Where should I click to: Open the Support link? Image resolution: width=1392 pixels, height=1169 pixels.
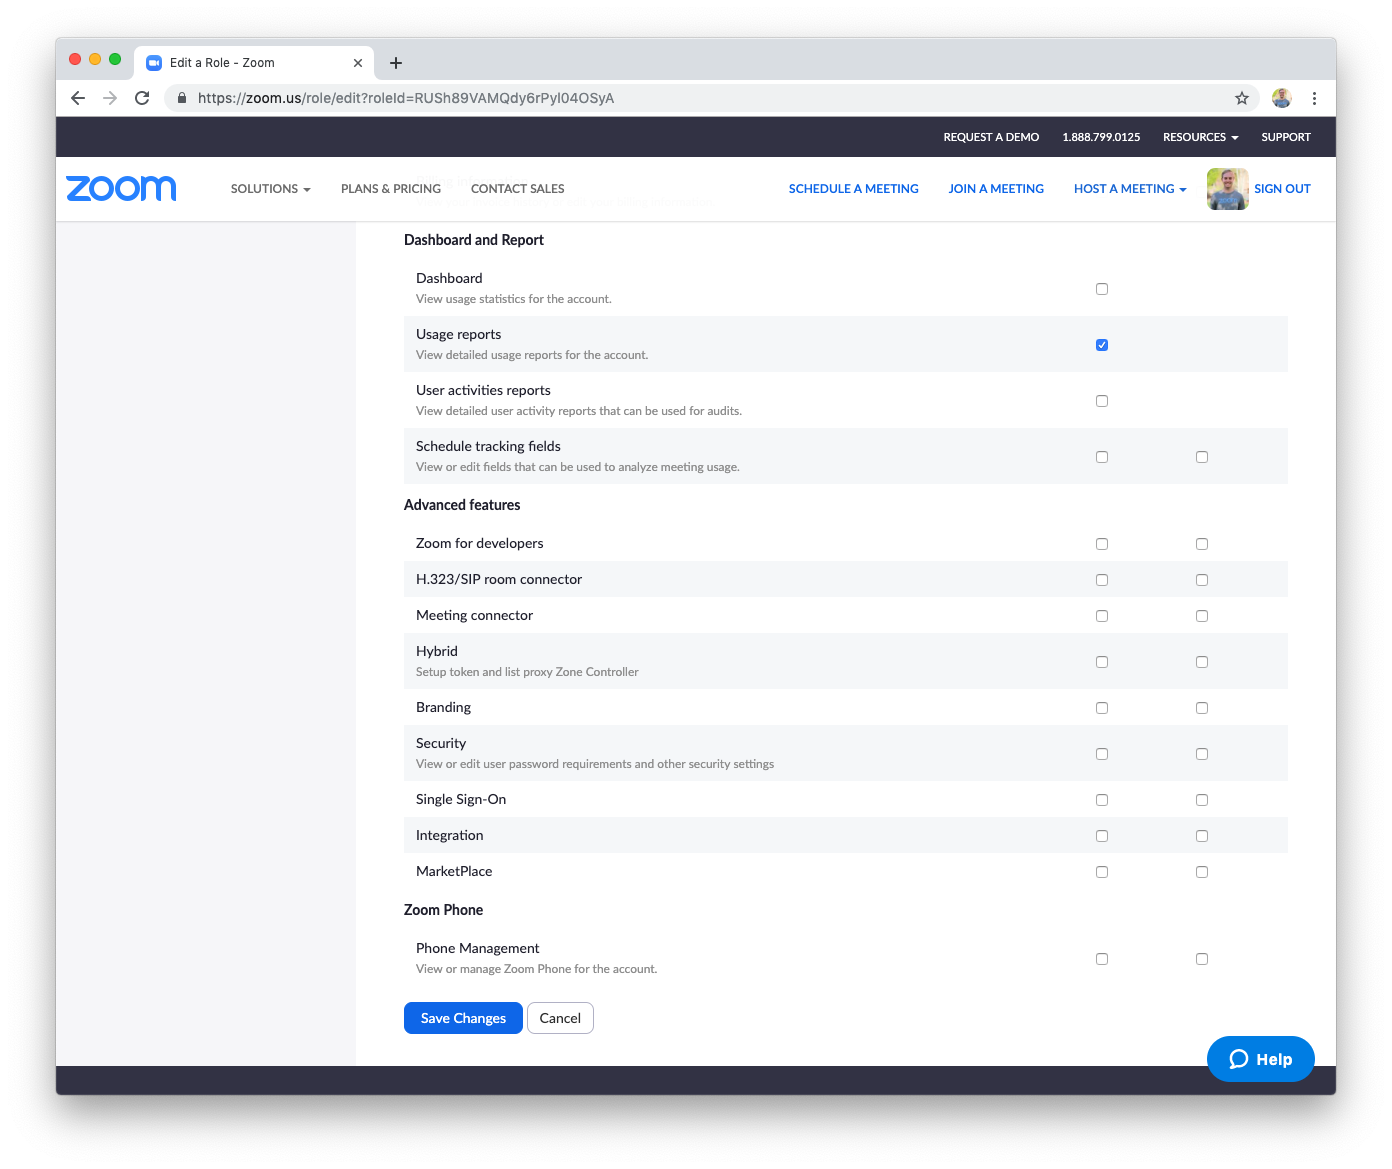click(1286, 137)
